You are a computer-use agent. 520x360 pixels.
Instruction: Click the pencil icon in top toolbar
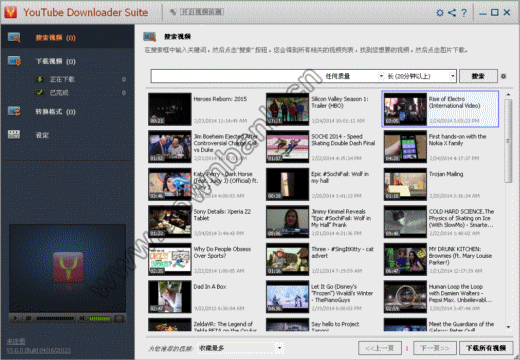pos(173,12)
